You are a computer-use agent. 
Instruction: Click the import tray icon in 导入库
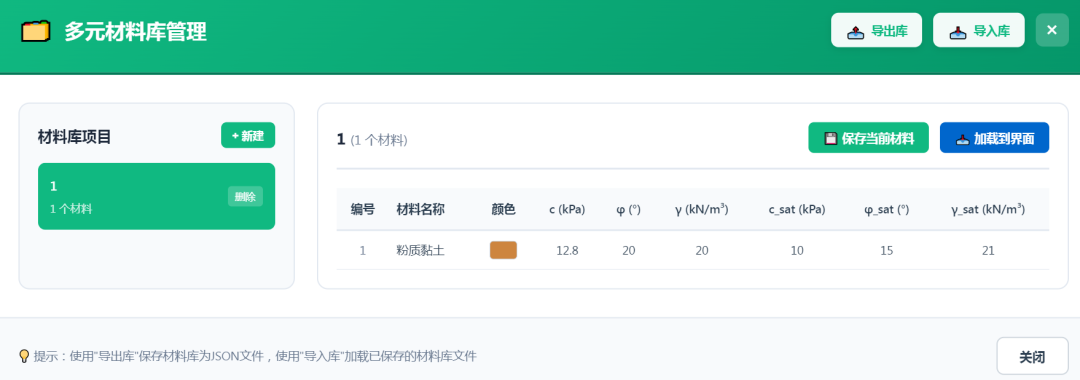(x=957, y=31)
